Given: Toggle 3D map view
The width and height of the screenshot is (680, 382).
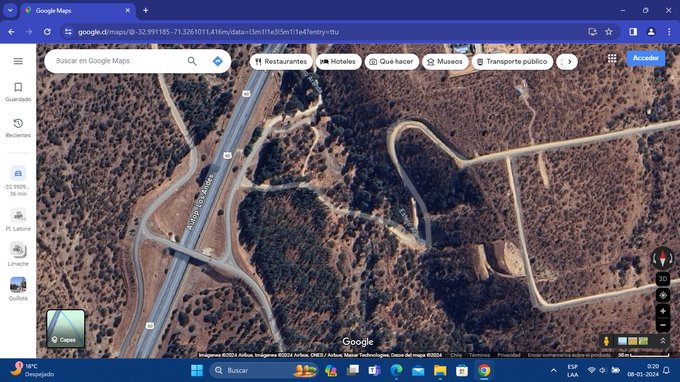Looking at the screenshot, I should [x=663, y=279].
